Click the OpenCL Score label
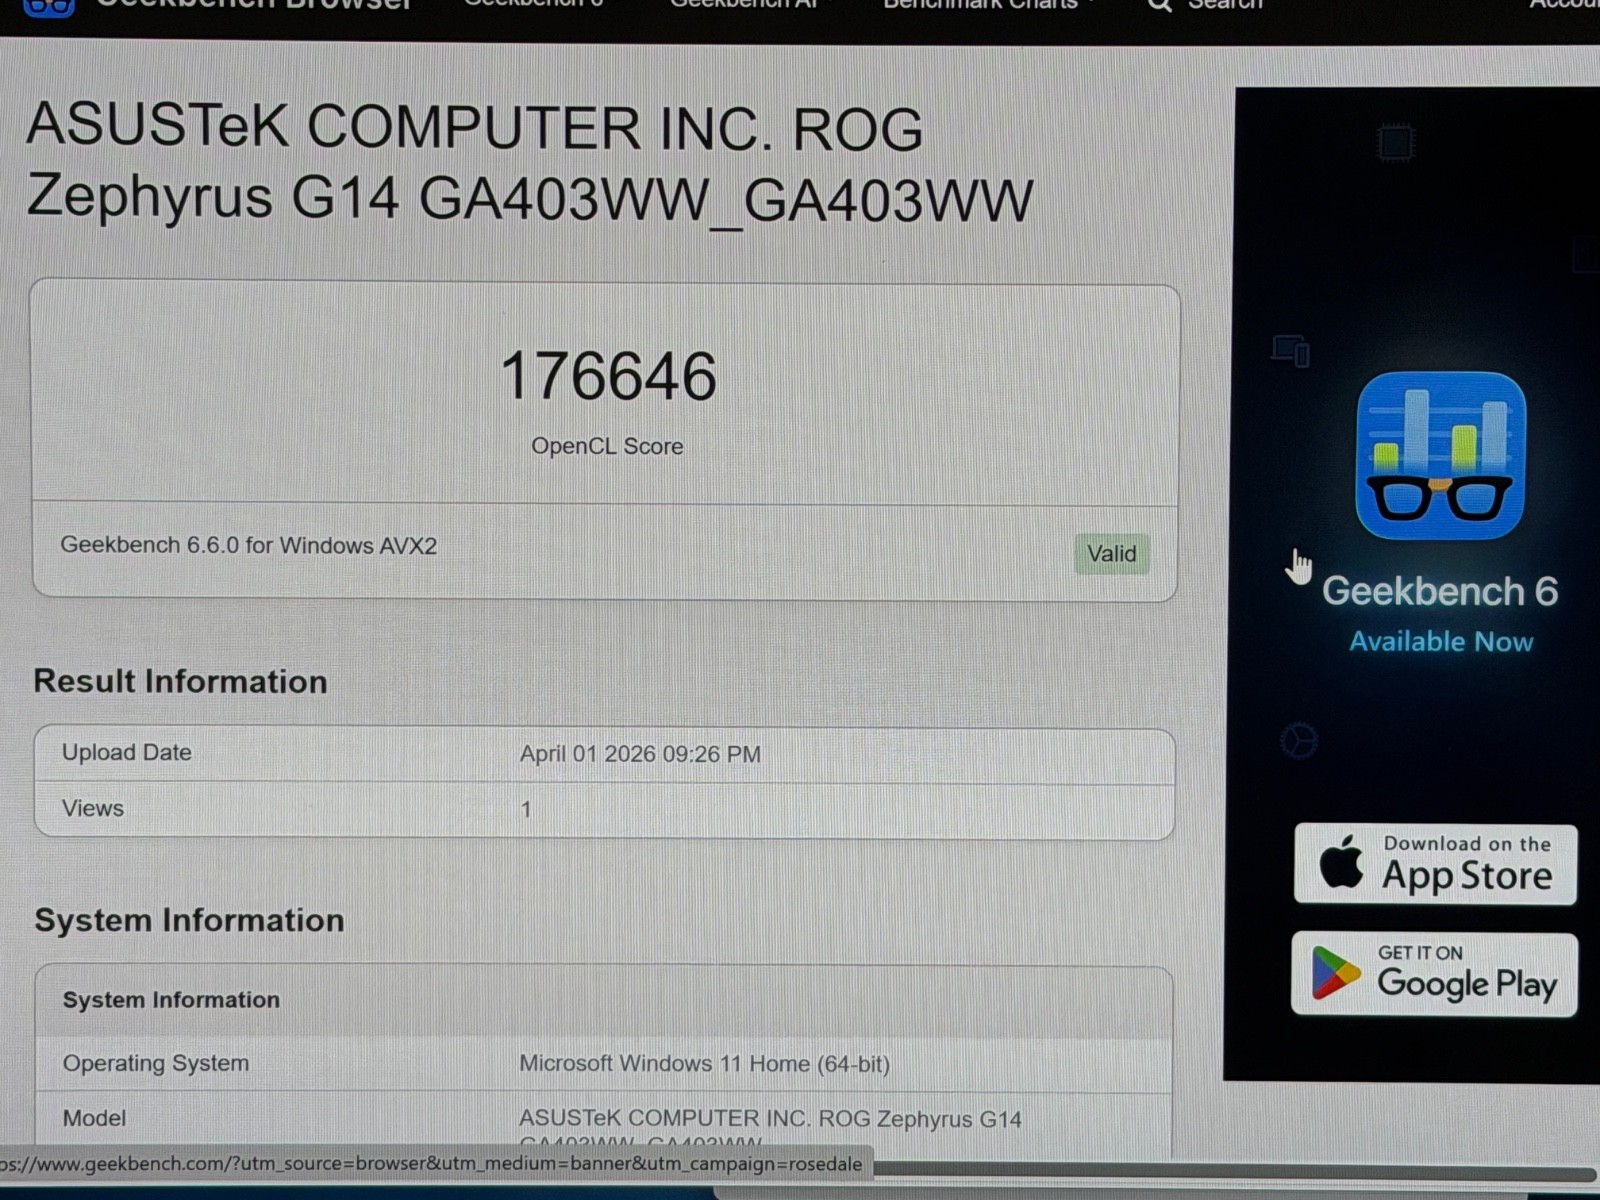1600x1200 pixels. (607, 446)
